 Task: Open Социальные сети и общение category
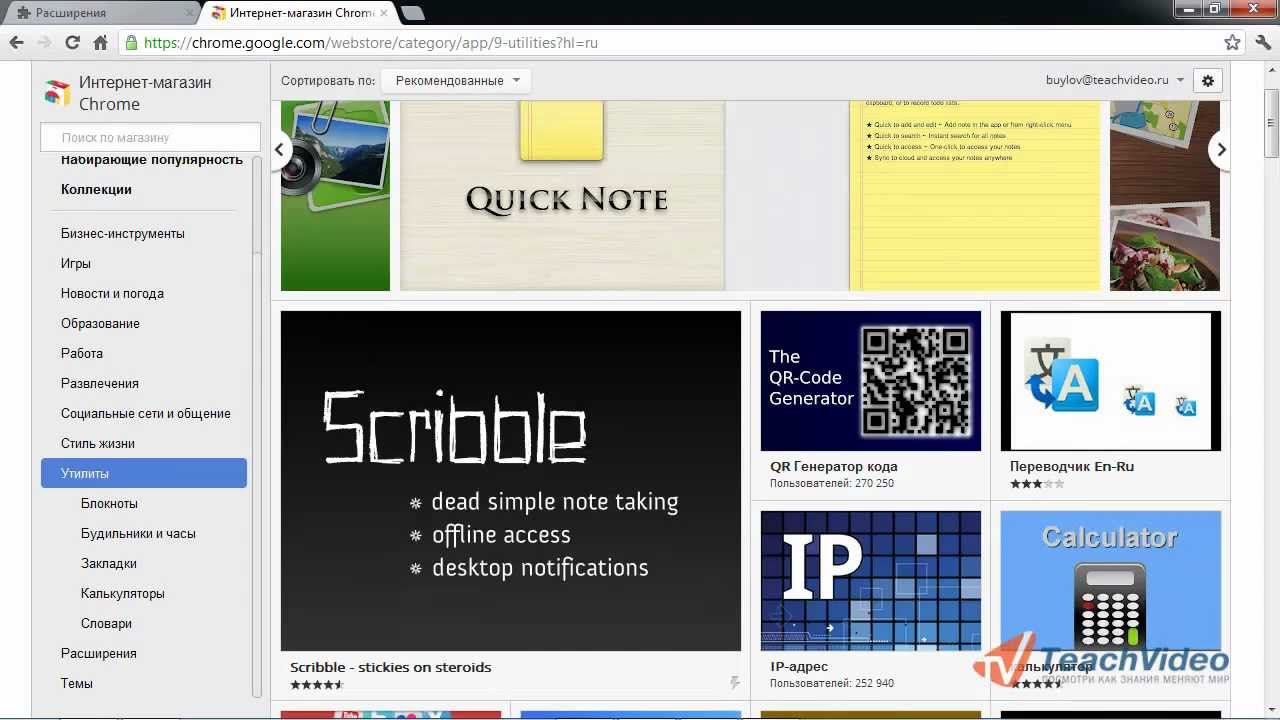point(146,414)
